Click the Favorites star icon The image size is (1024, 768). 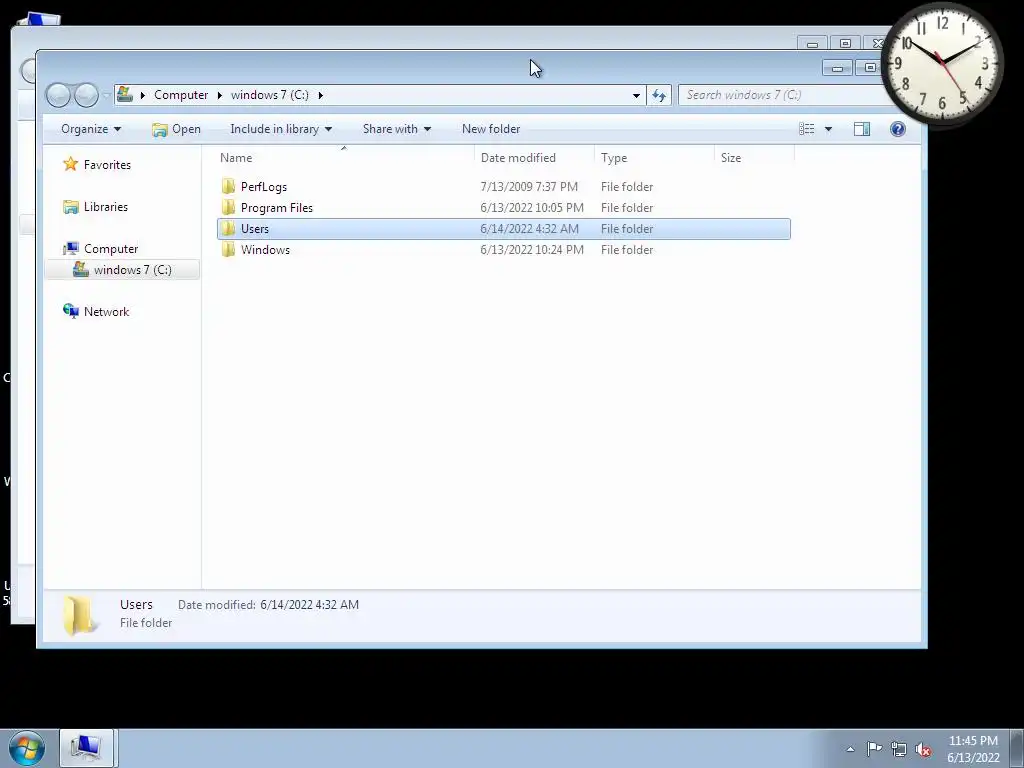click(x=71, y=164)
